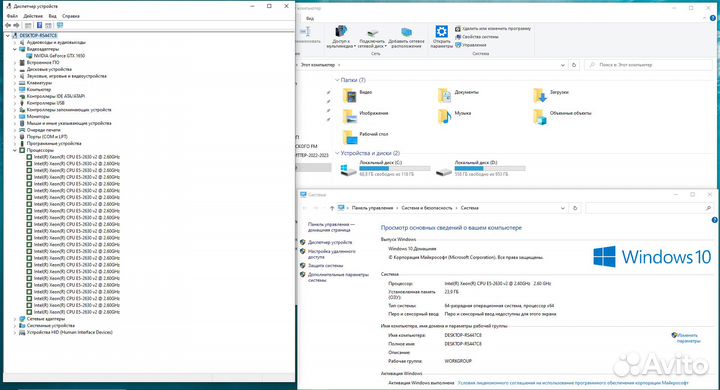Click 'Открыть параметры' gear icon

(x=442, y=37)
